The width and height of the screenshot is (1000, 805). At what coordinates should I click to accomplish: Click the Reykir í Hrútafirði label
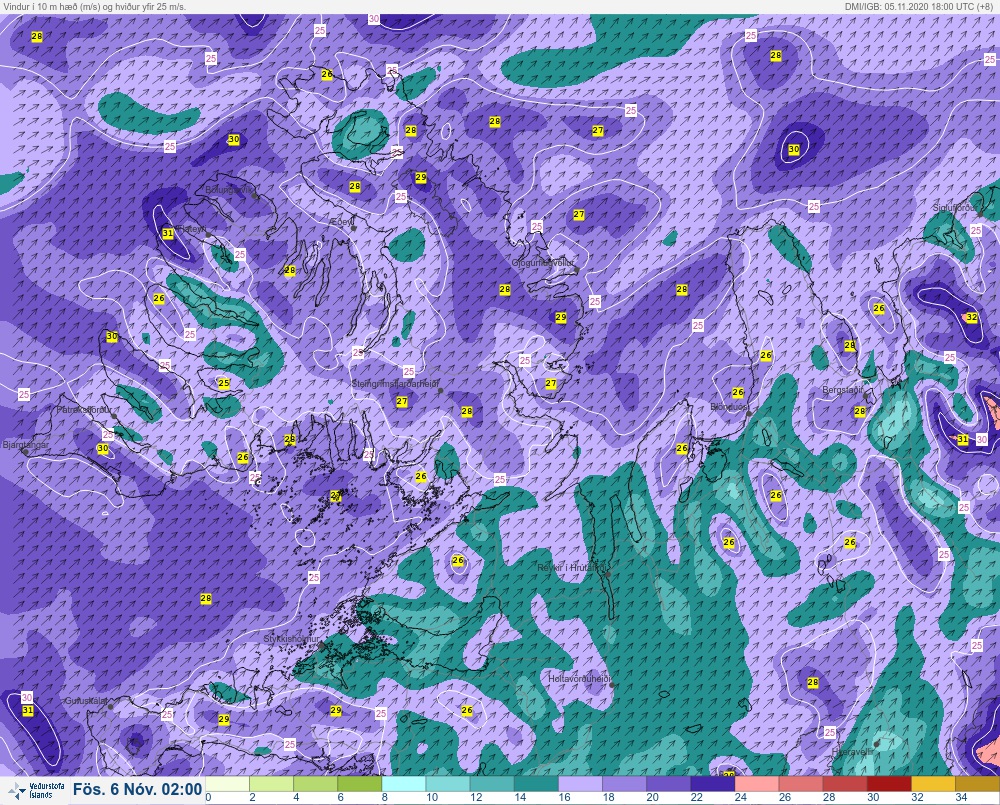569,567
